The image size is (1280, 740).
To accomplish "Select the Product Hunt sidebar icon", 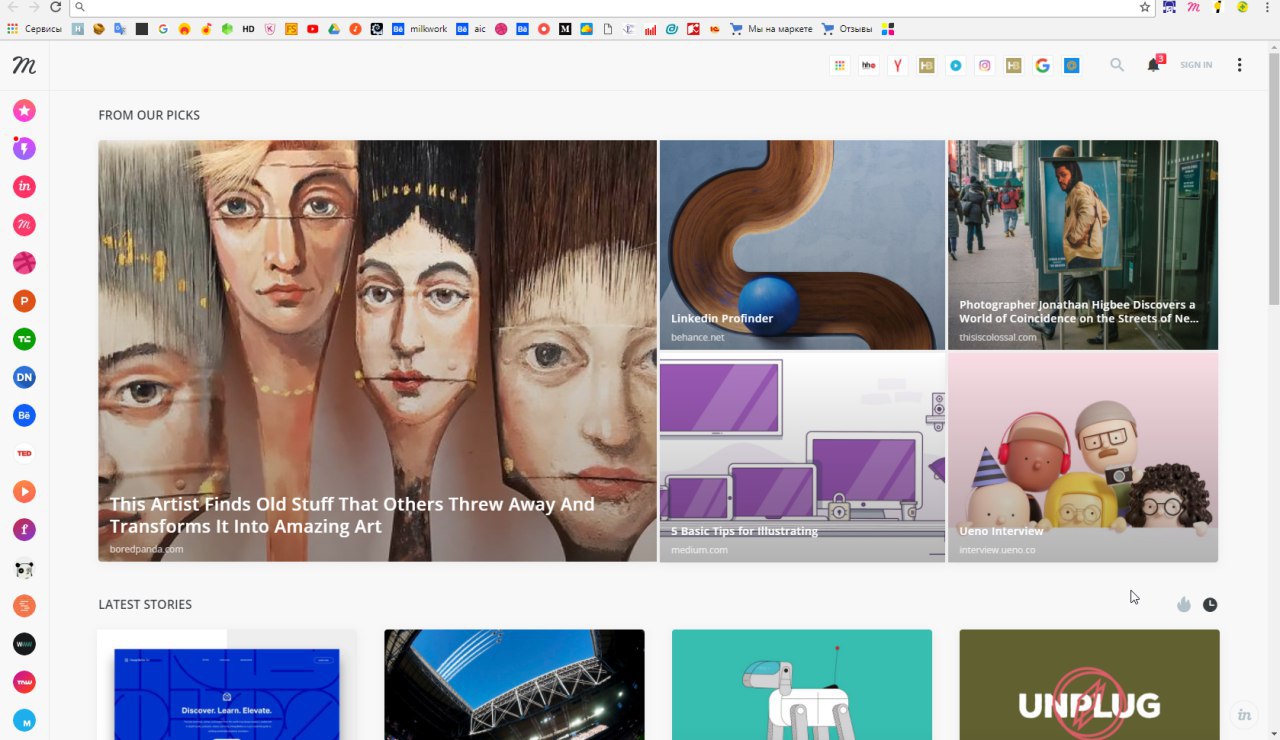I will [24, 301].
